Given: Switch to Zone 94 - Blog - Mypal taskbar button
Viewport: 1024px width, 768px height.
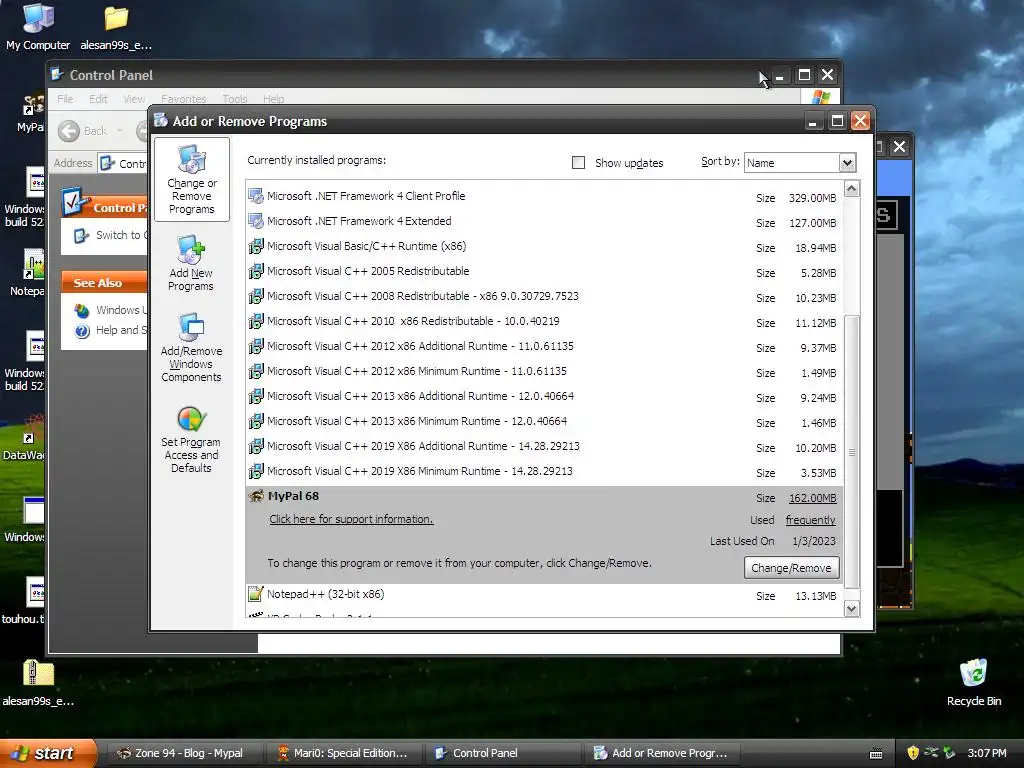Looking at the screenshot, I should 185,753.
